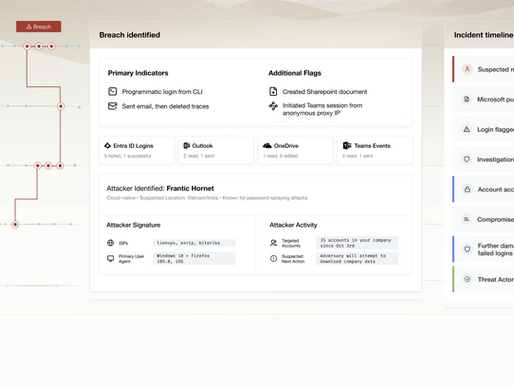
Task: Open the Teams Events card
Action: coord(375,150)
